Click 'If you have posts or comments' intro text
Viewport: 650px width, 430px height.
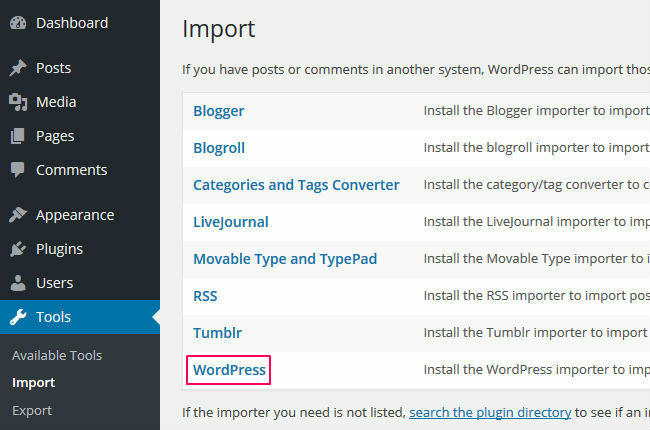tap(416, 70)
